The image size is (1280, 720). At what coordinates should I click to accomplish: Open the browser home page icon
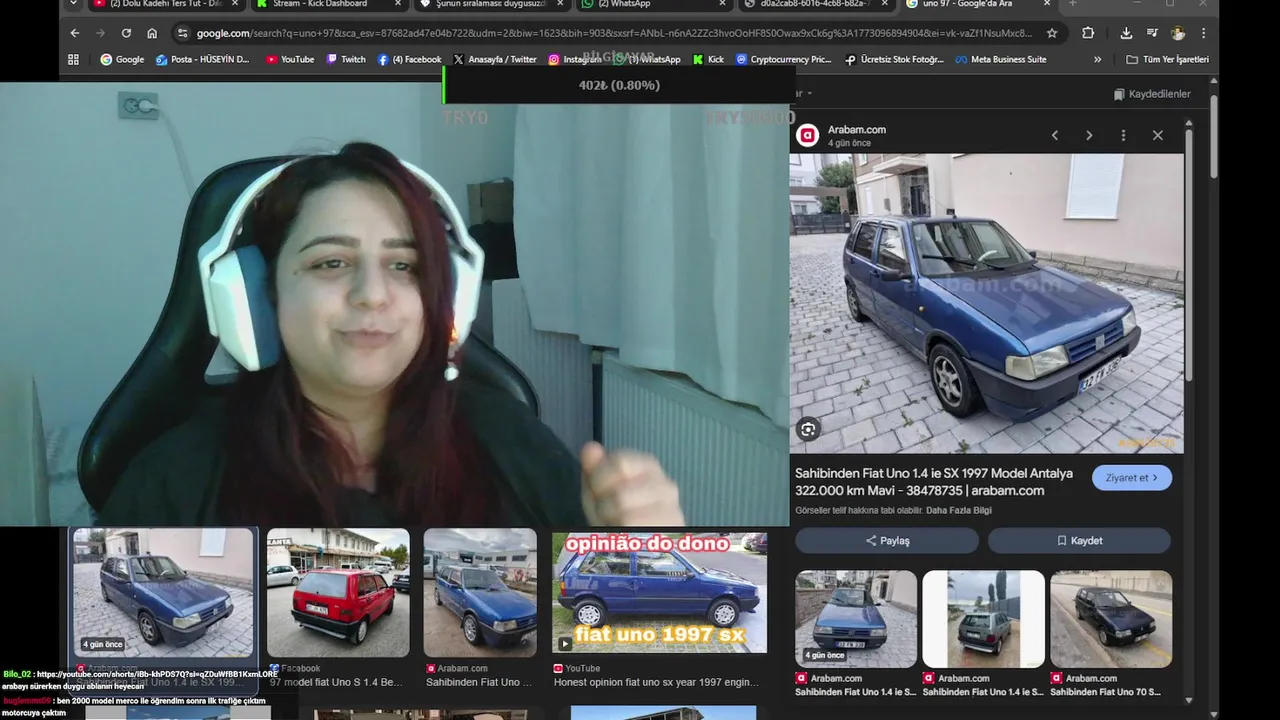[x=152, y=33]
